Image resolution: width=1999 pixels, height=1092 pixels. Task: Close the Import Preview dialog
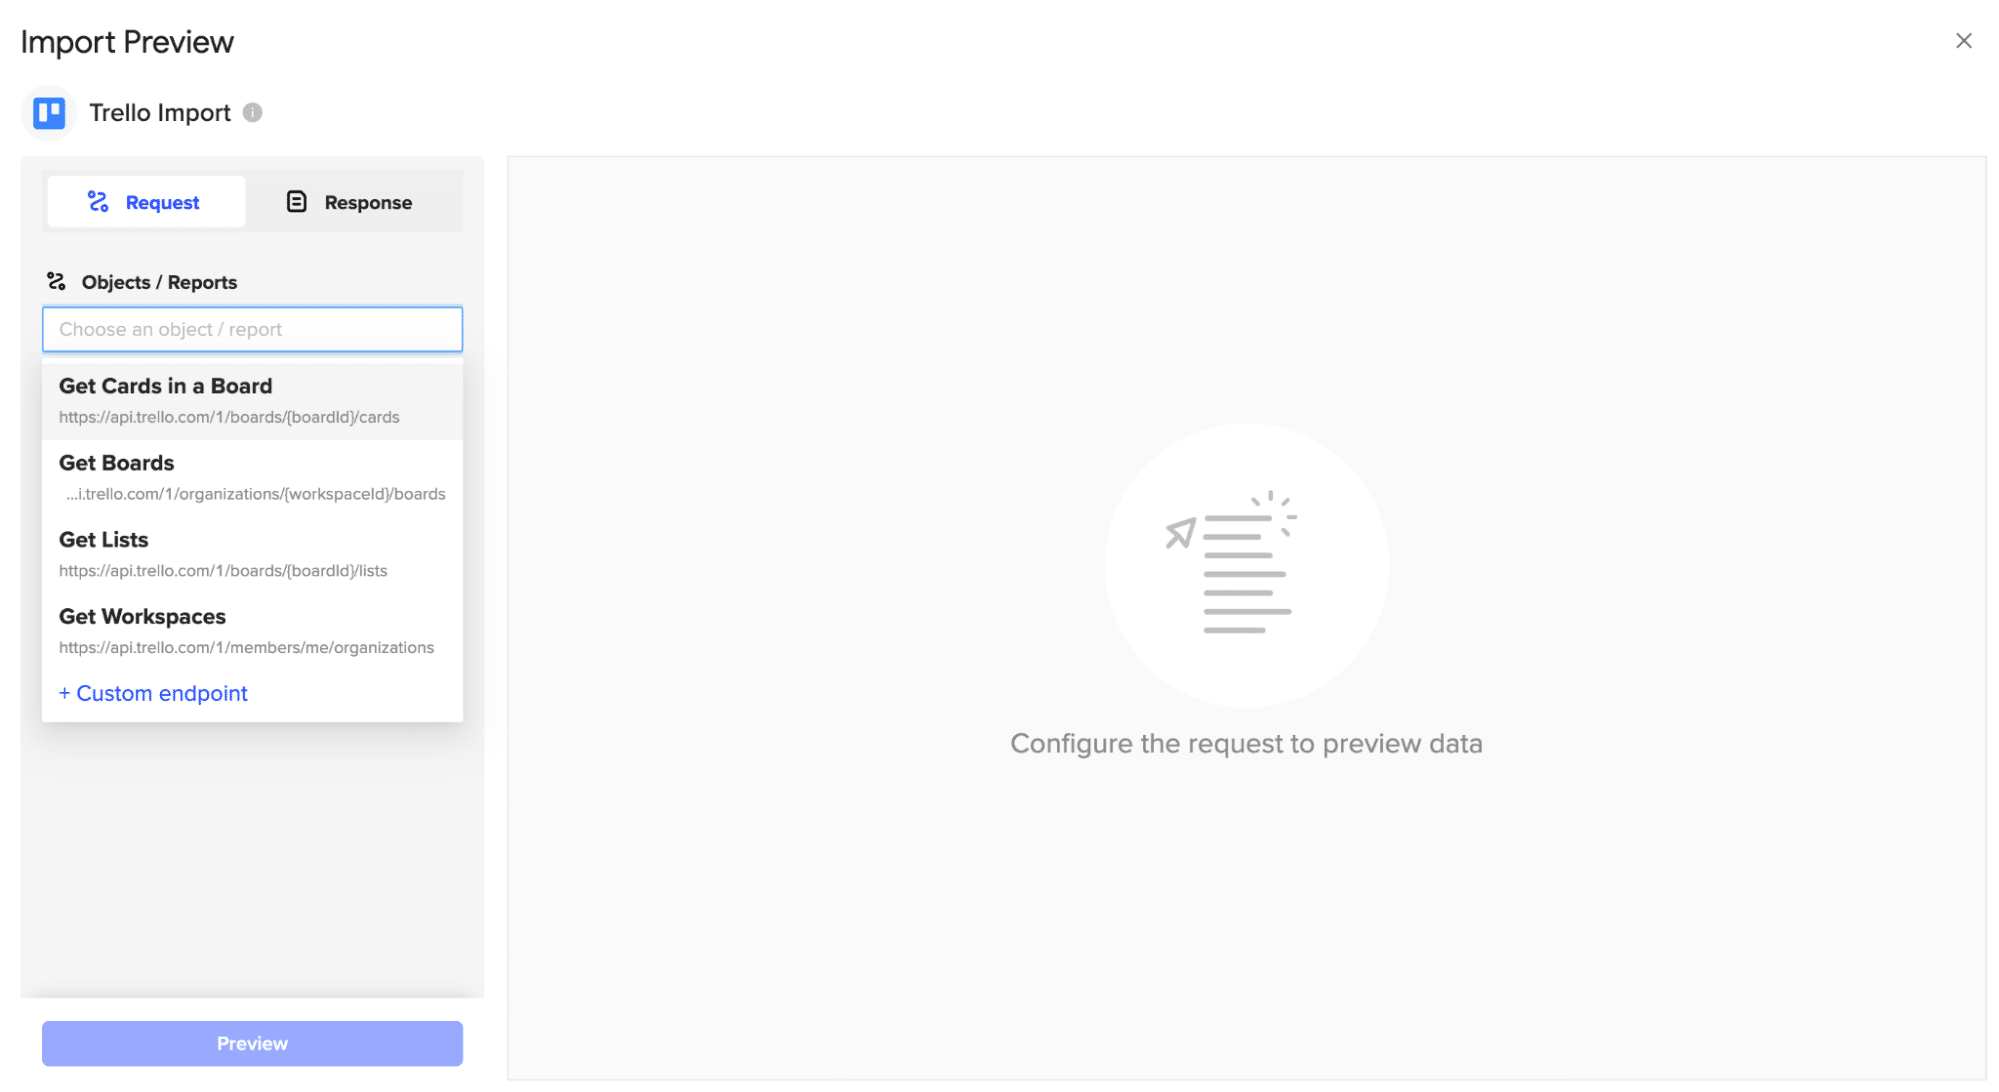tap(1963, 40)
